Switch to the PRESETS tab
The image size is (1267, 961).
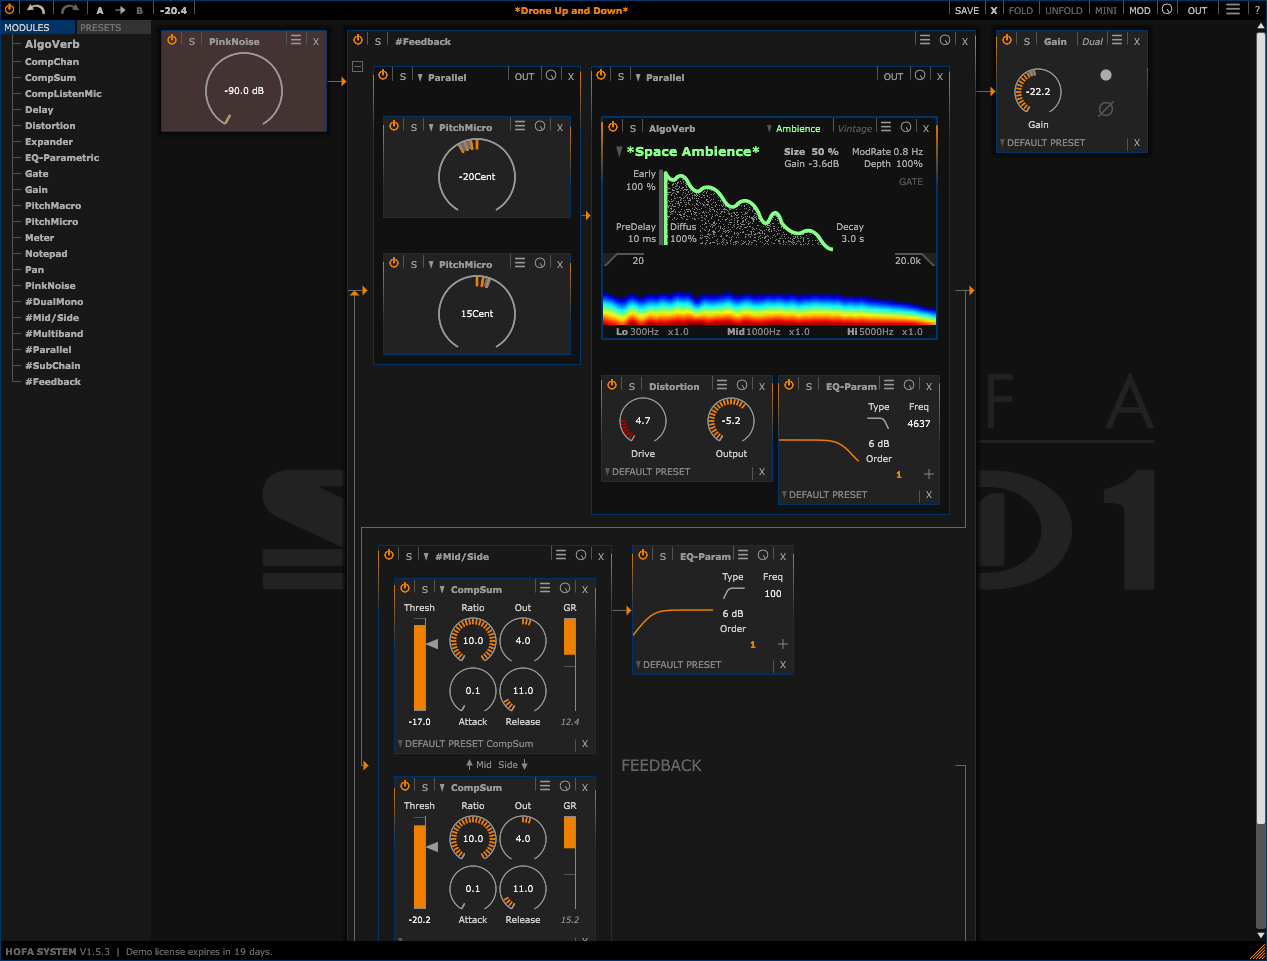[113, 27]
